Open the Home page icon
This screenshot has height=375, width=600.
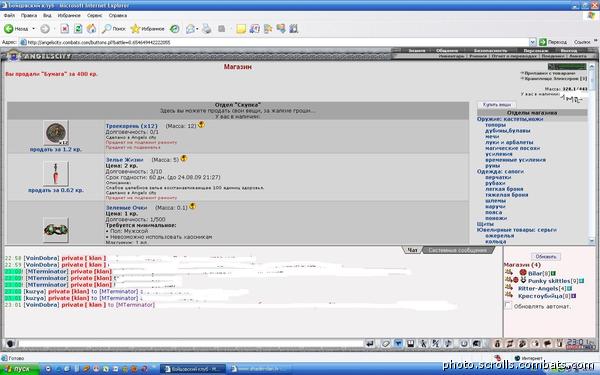pos(91,29)
